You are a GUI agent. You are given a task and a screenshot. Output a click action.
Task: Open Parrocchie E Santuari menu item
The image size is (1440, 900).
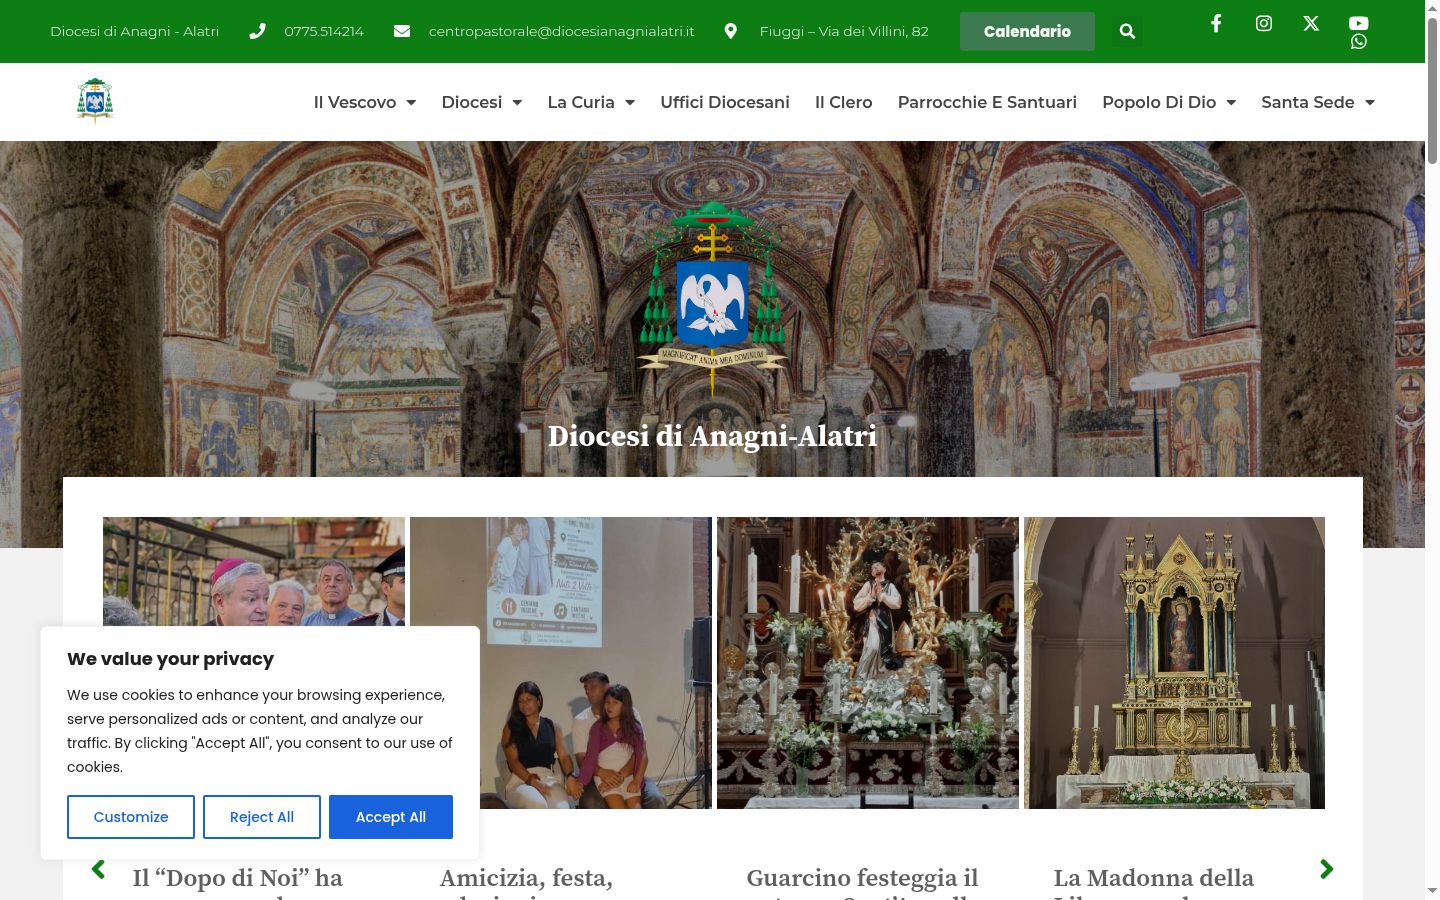click(987, 102)
